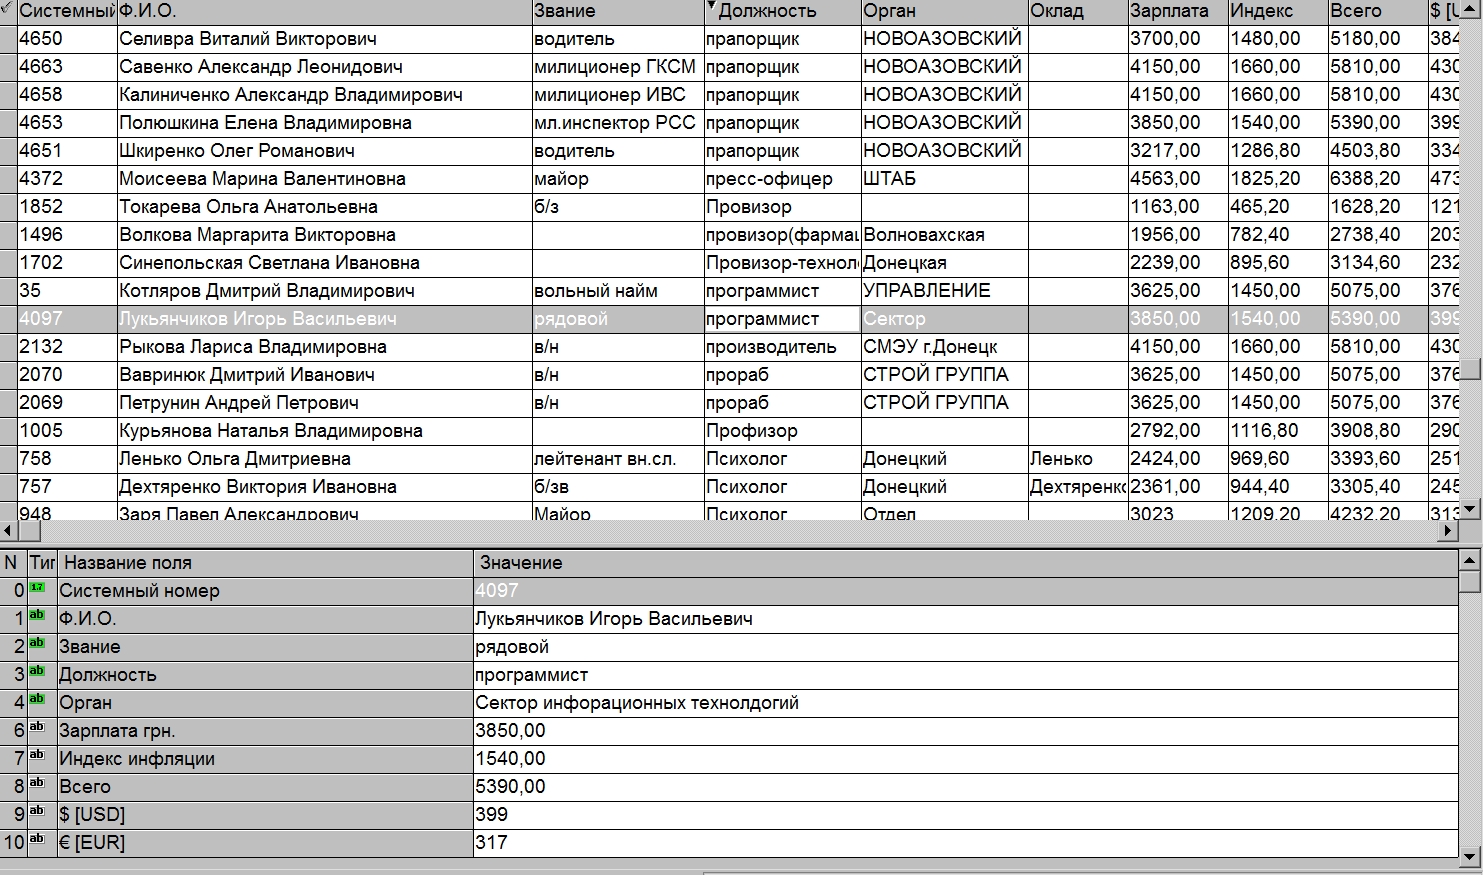
Task: Click the Орган column header
Action: [944, 11]
